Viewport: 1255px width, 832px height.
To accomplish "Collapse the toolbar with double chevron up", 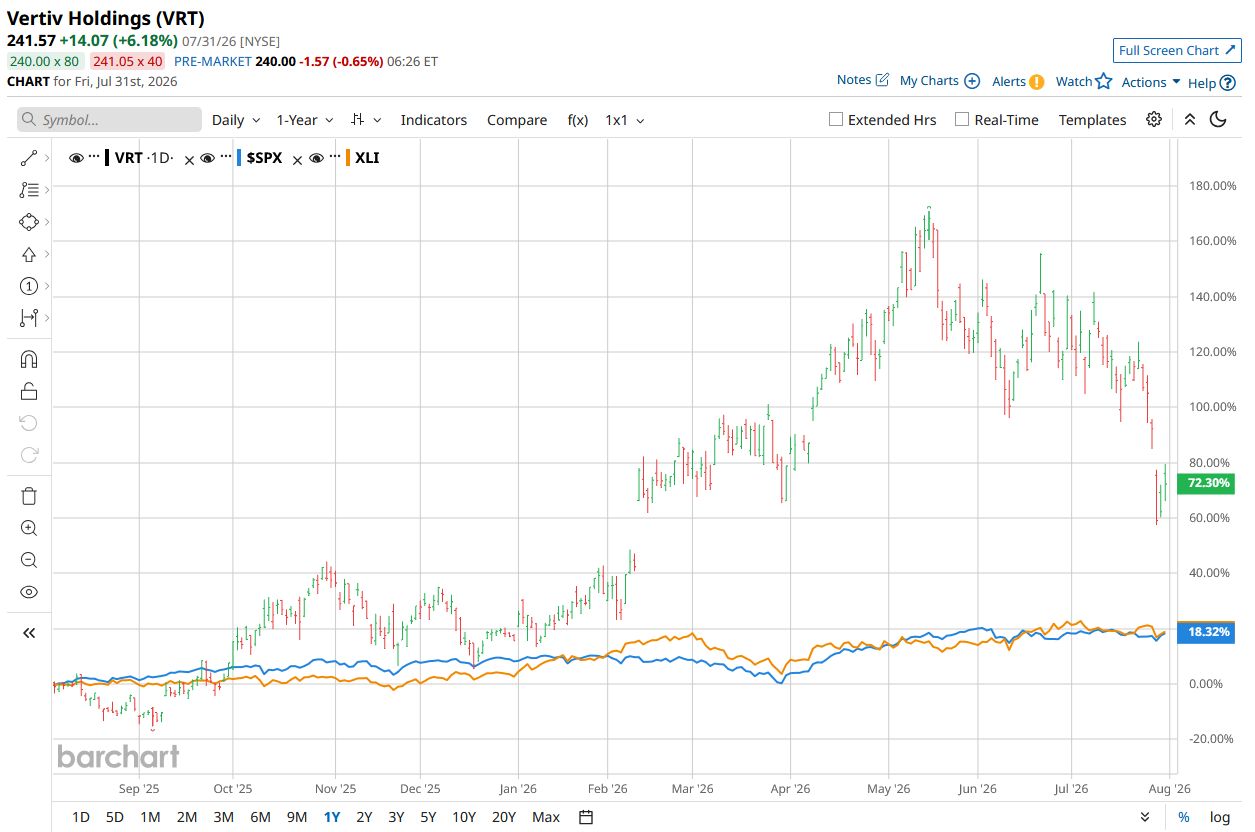I will click(x=1189, y=119).
